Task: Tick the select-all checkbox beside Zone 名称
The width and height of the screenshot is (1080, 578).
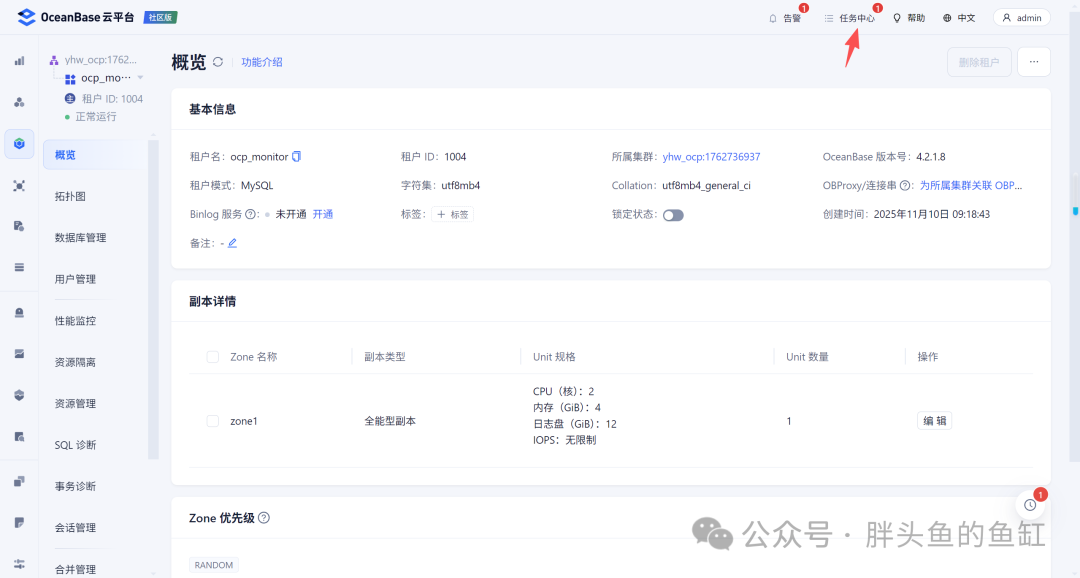Action: point(213,357)
